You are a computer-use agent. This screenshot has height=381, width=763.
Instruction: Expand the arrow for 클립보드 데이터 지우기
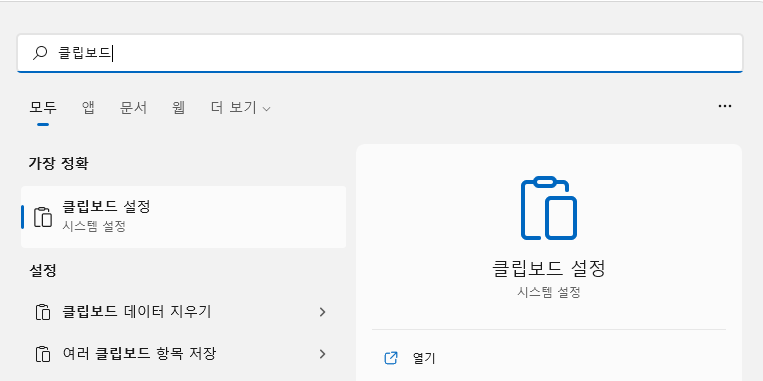pos(322,312)
